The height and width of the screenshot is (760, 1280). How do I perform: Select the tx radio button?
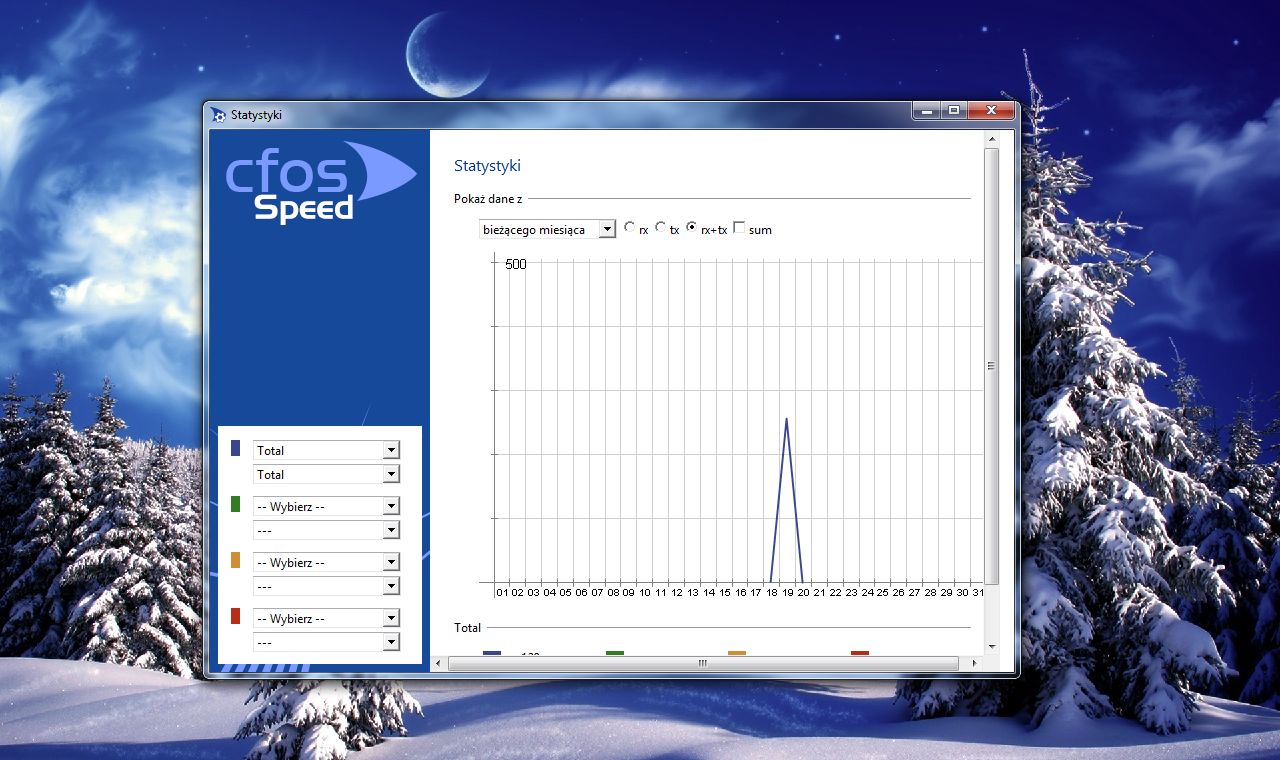tap(661, 228)
